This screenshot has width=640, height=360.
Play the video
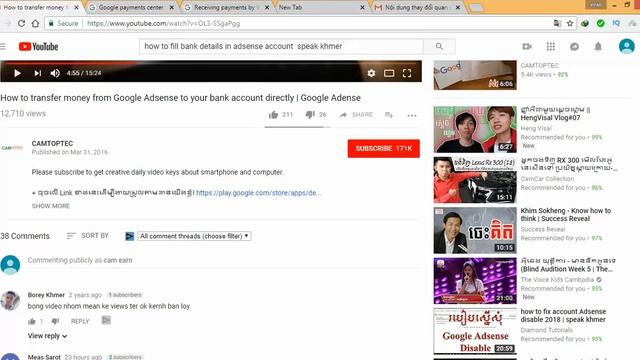[x=17, y=73]
